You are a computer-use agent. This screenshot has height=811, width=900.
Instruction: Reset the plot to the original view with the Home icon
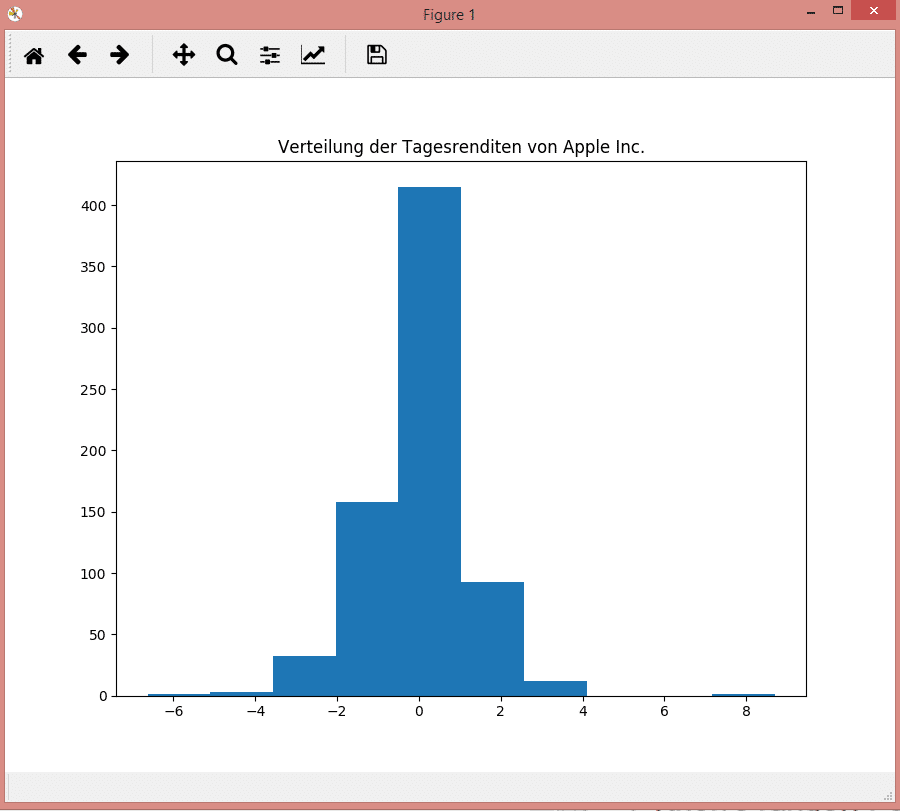point(34,56)
